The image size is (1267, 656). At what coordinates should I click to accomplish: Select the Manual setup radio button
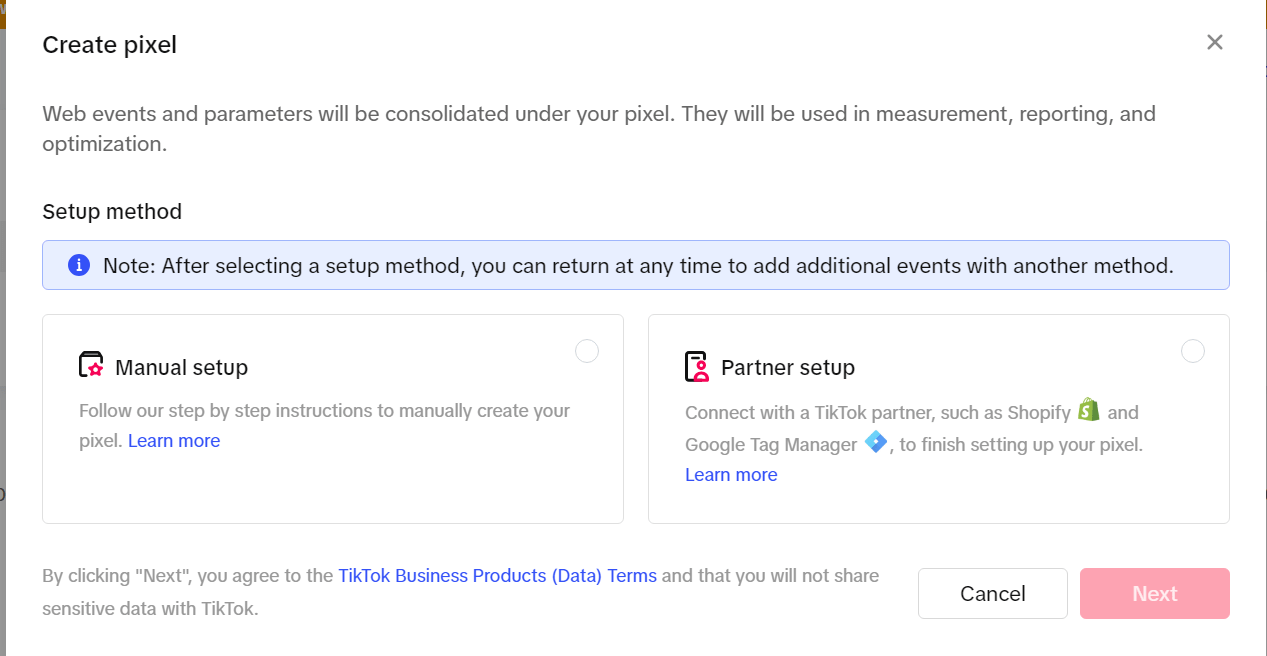pyautogui.click(x=587, y=351)
